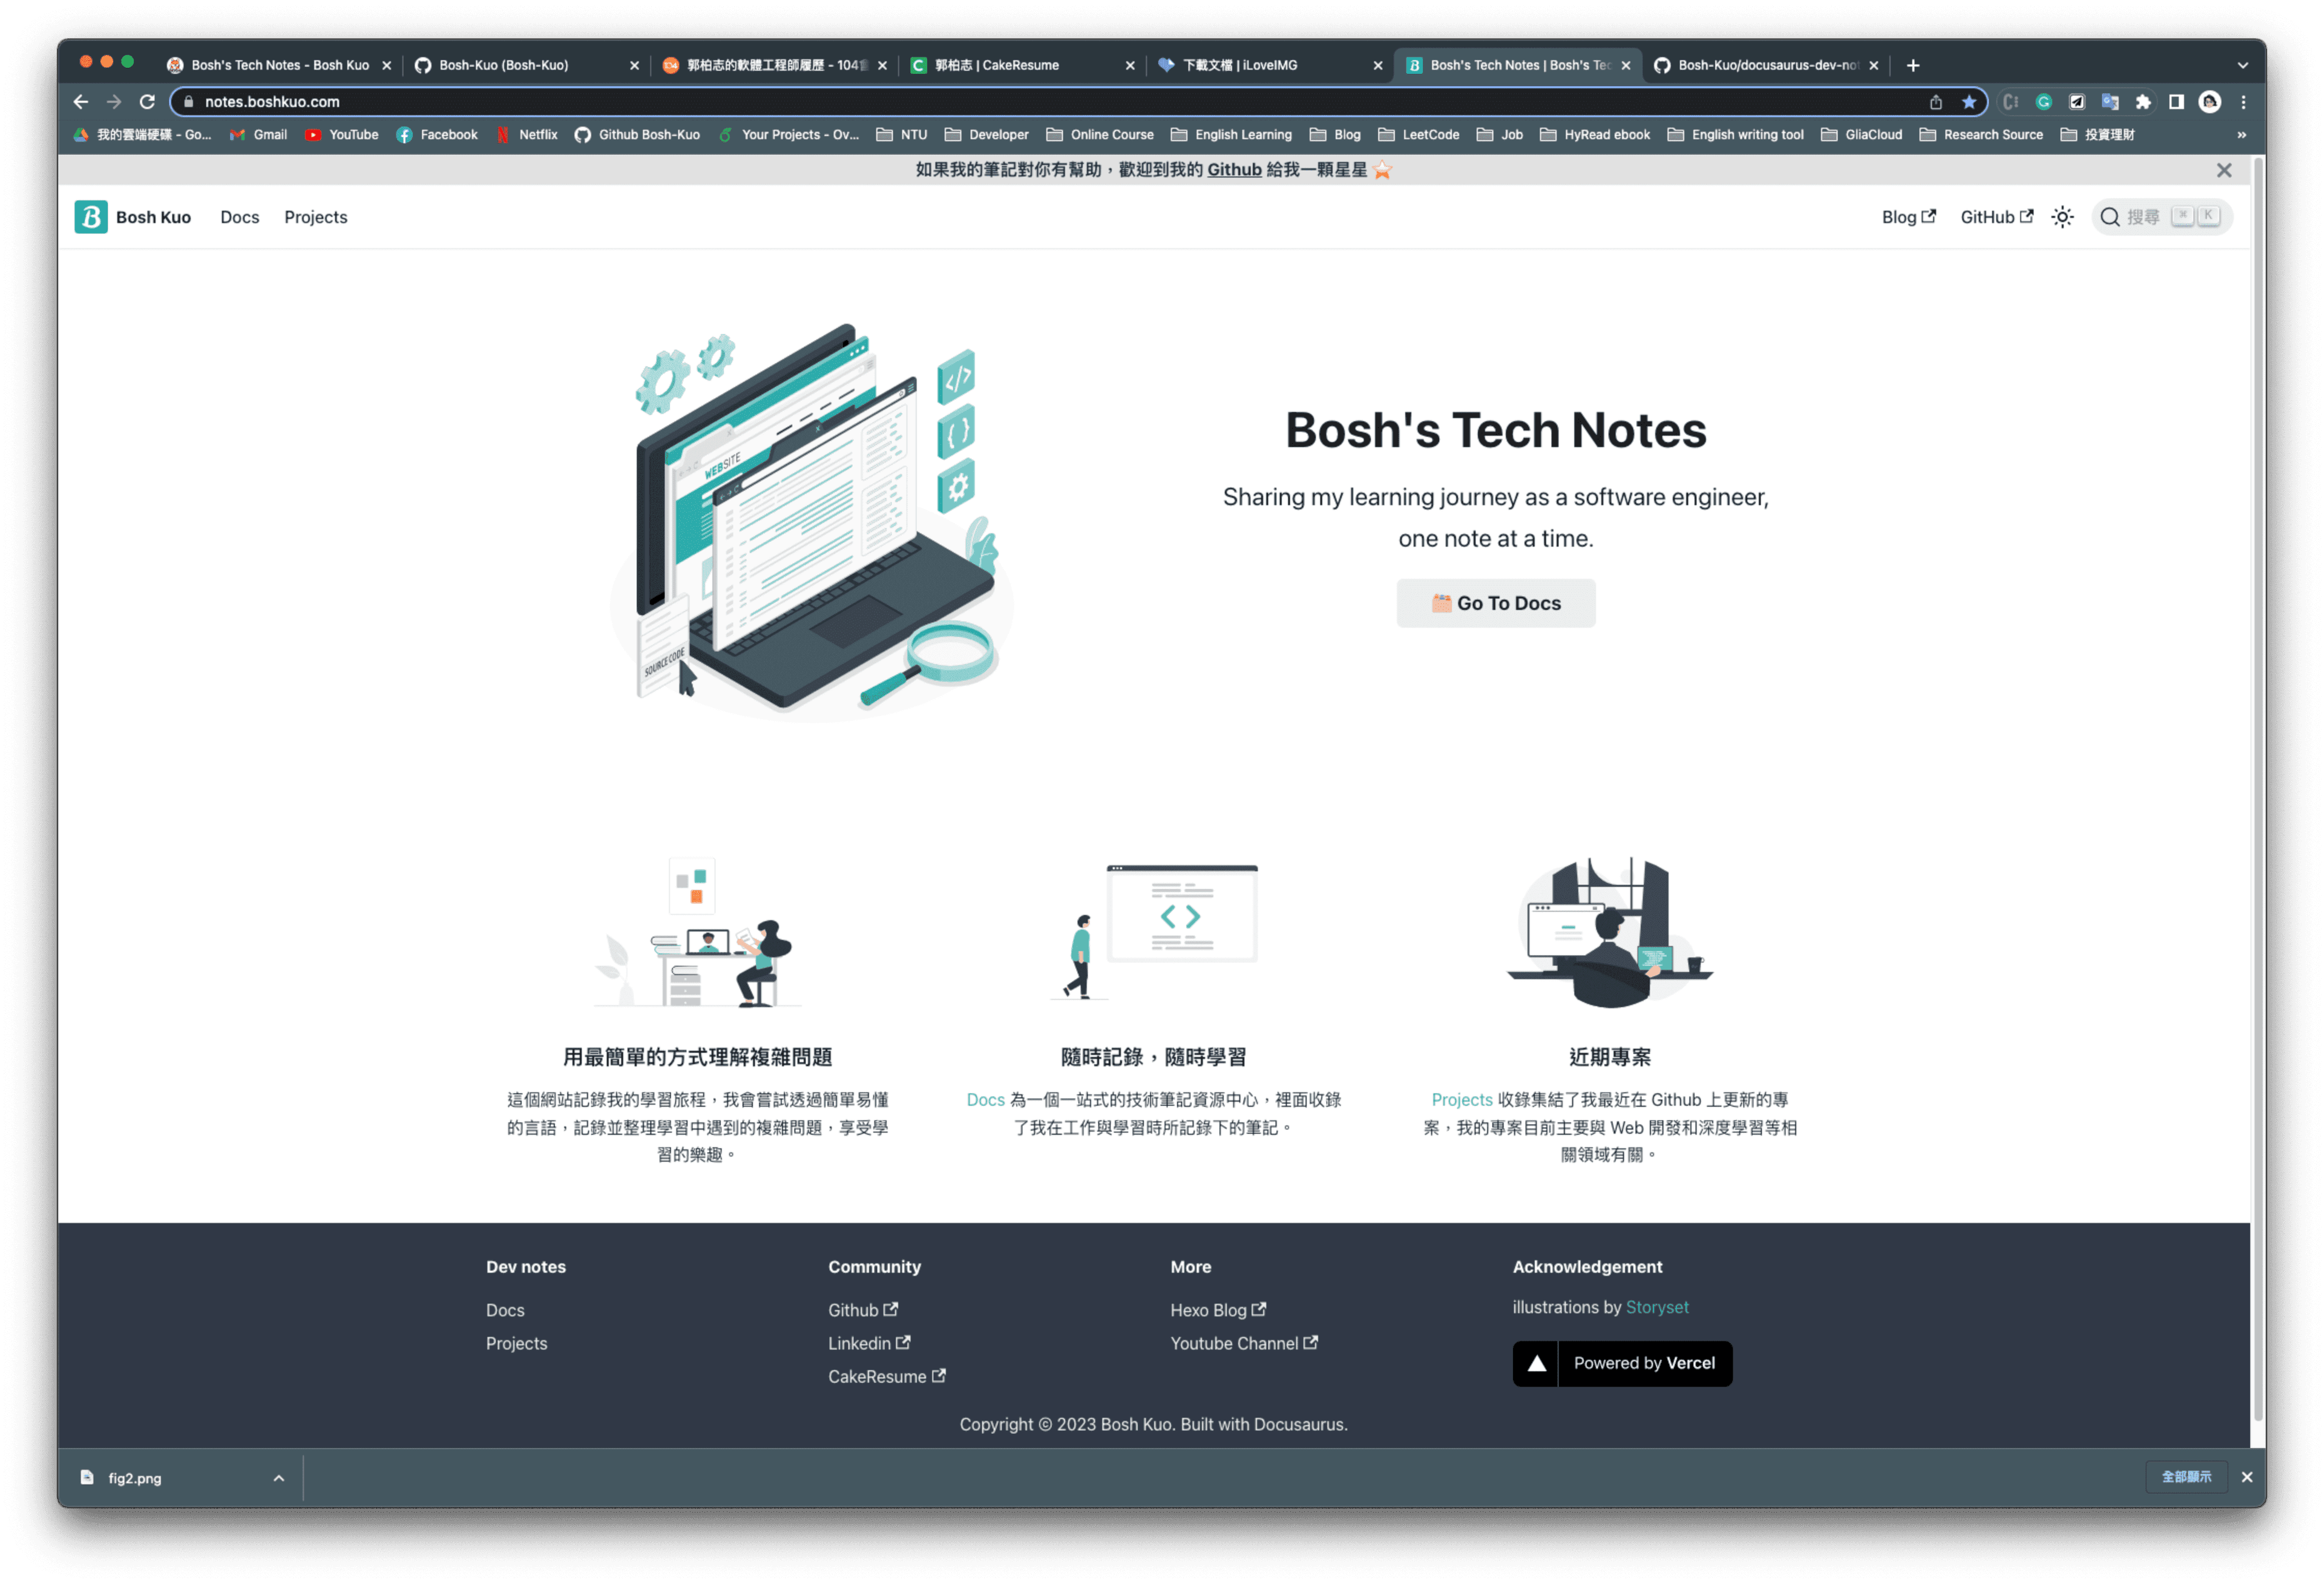Open the NTU bookmarks folder

(901, 135)
